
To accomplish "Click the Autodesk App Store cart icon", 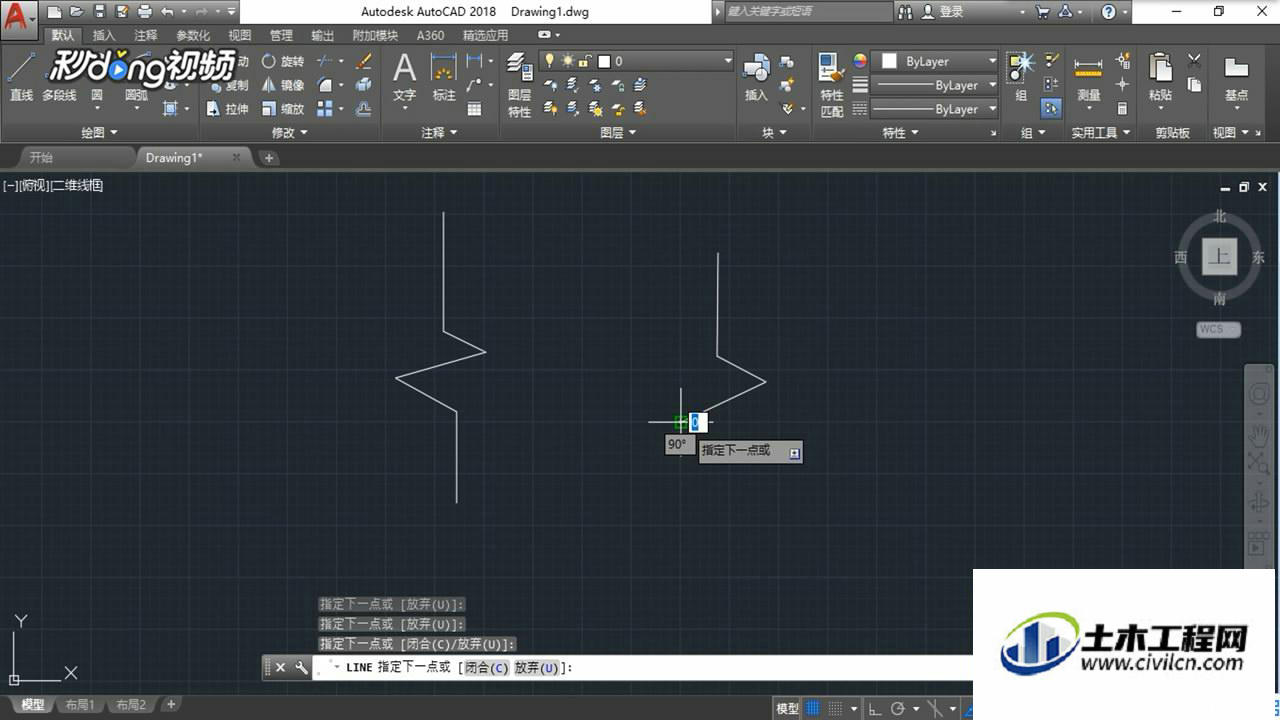I will coord(1042,12).
